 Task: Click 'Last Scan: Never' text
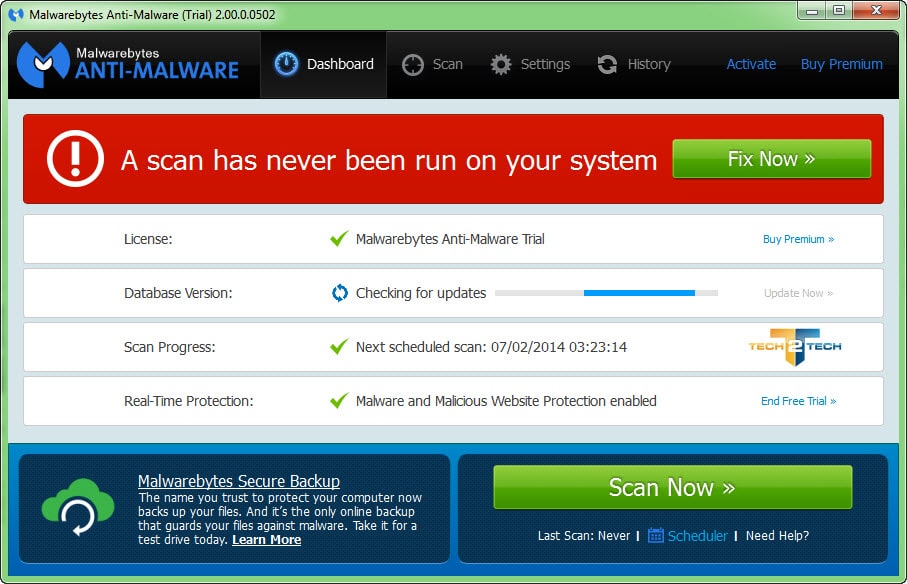(584, 536)
